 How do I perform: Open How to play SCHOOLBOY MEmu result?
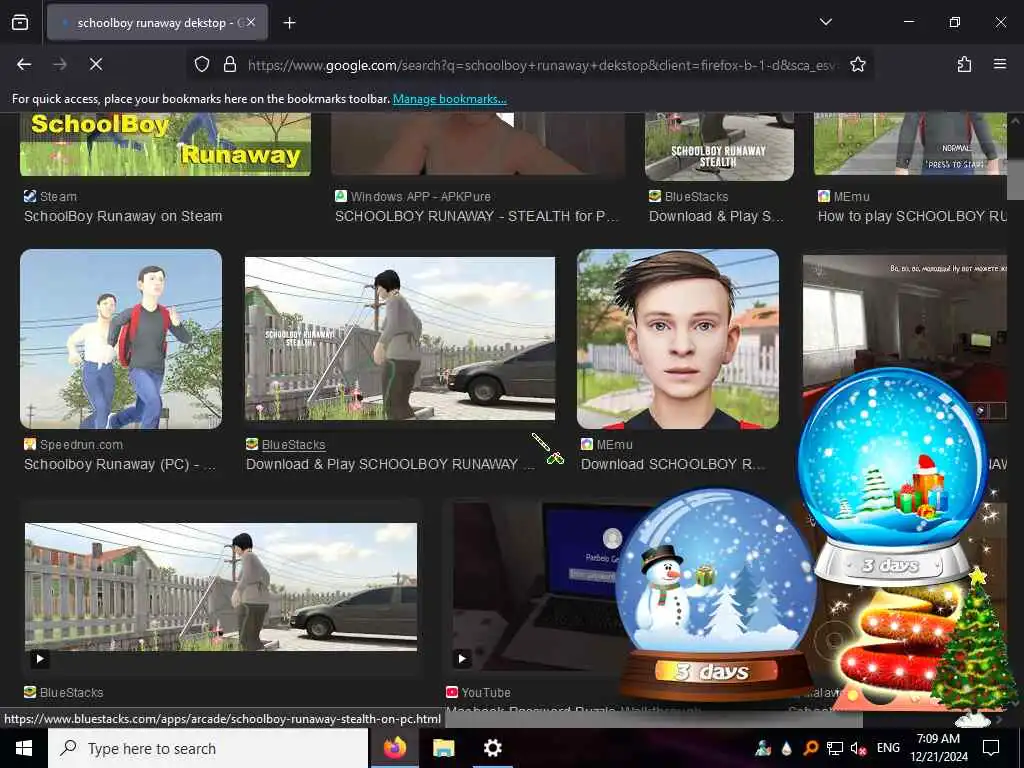[912, 216]
